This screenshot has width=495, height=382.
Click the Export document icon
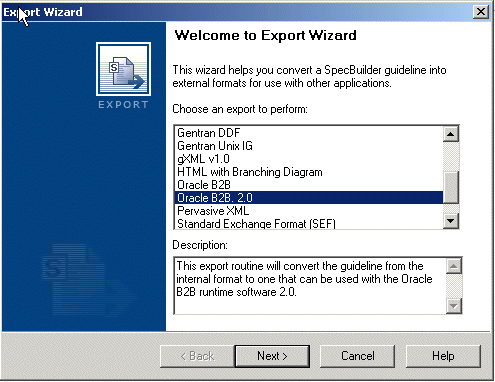tap(123, 69)
